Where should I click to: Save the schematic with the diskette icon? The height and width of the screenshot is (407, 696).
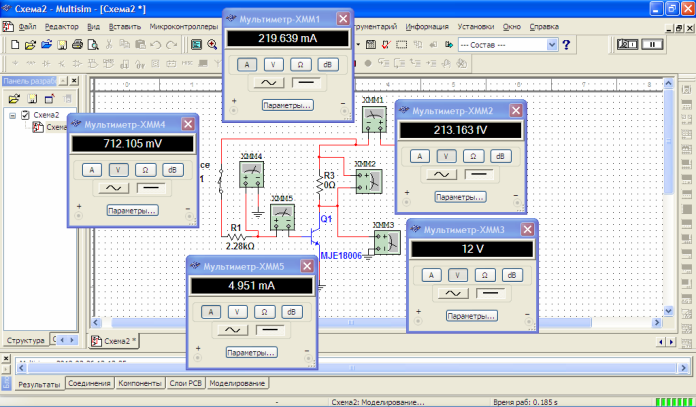62,45
